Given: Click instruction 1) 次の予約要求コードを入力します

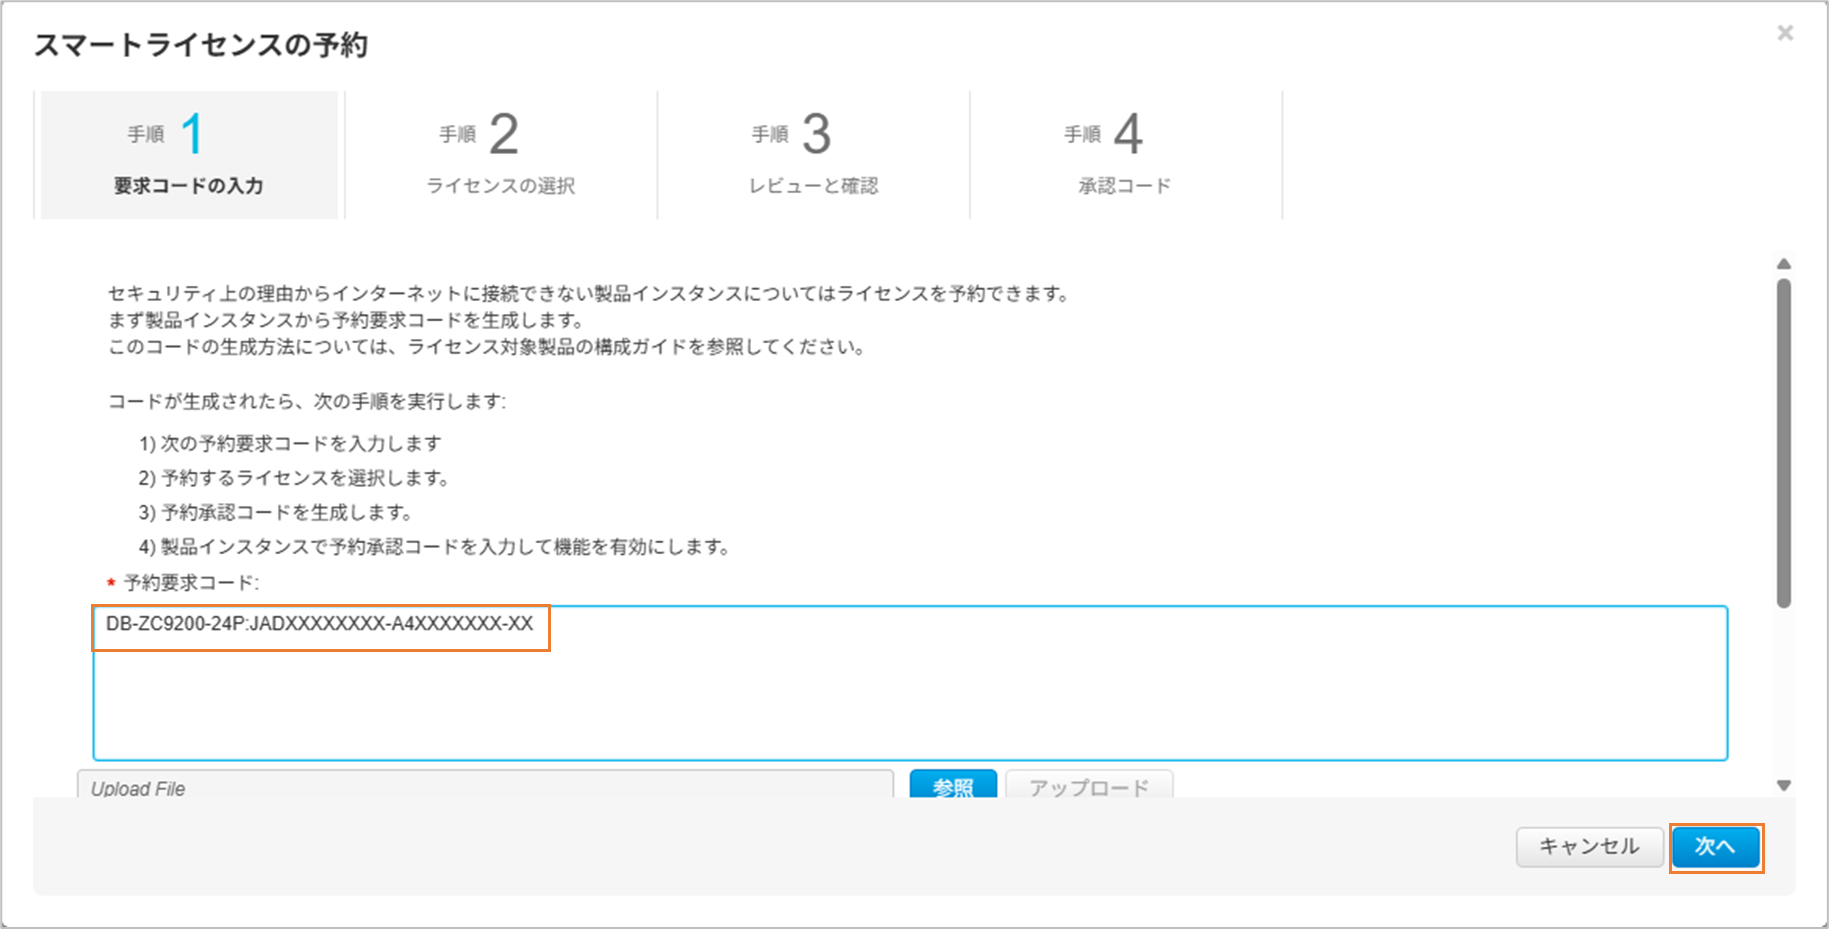Looking at the screenshot, I should tap(290, 443).
